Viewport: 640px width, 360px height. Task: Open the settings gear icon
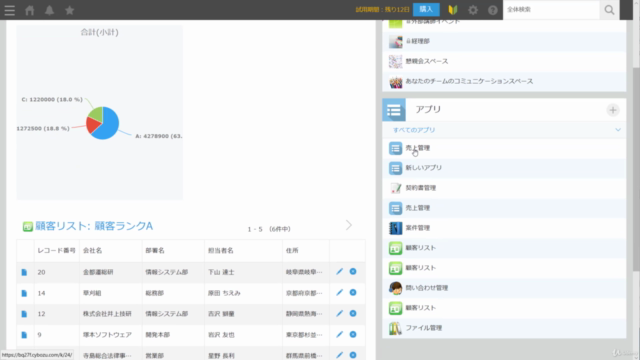coord(473,10)
